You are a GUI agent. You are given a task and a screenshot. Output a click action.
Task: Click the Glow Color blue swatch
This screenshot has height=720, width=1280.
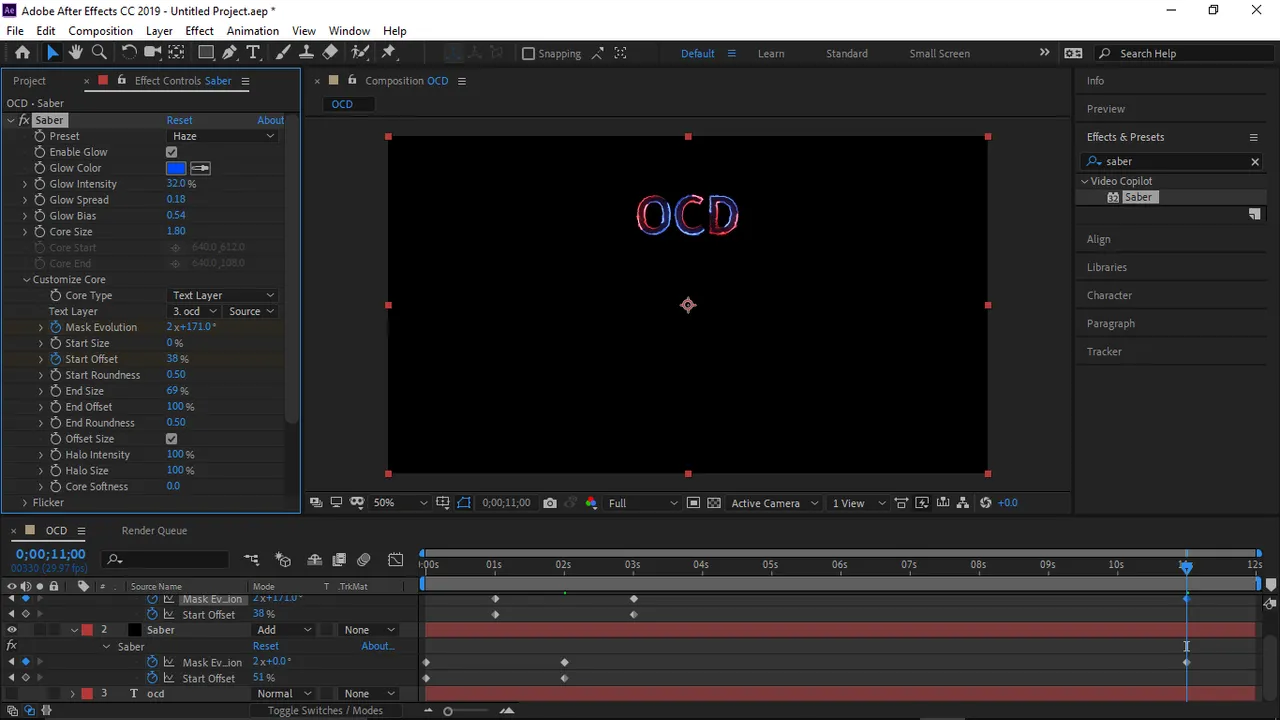(x=176, y=168)
